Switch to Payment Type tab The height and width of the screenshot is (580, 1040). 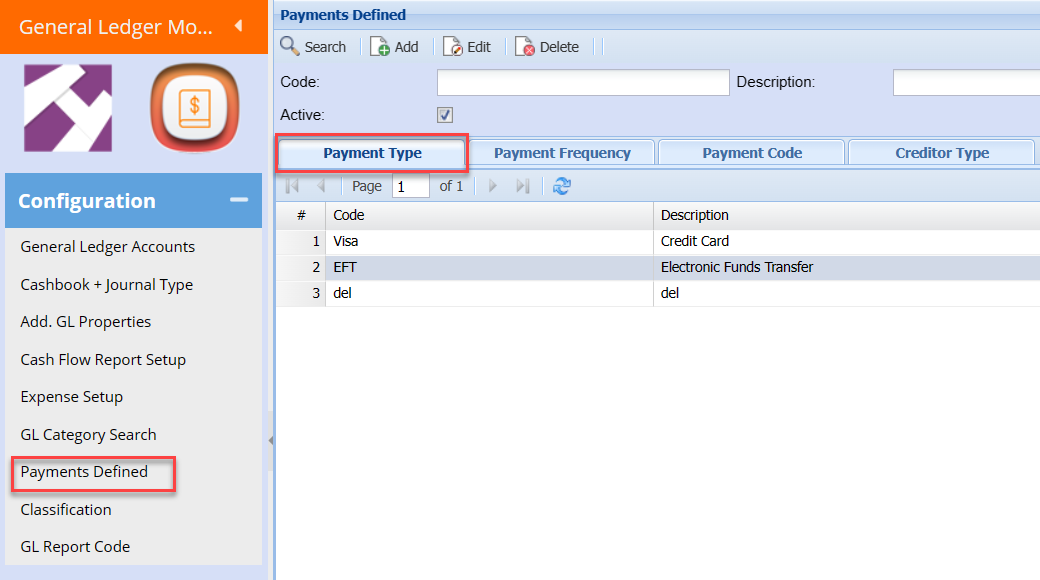click(x=372, y=153)
